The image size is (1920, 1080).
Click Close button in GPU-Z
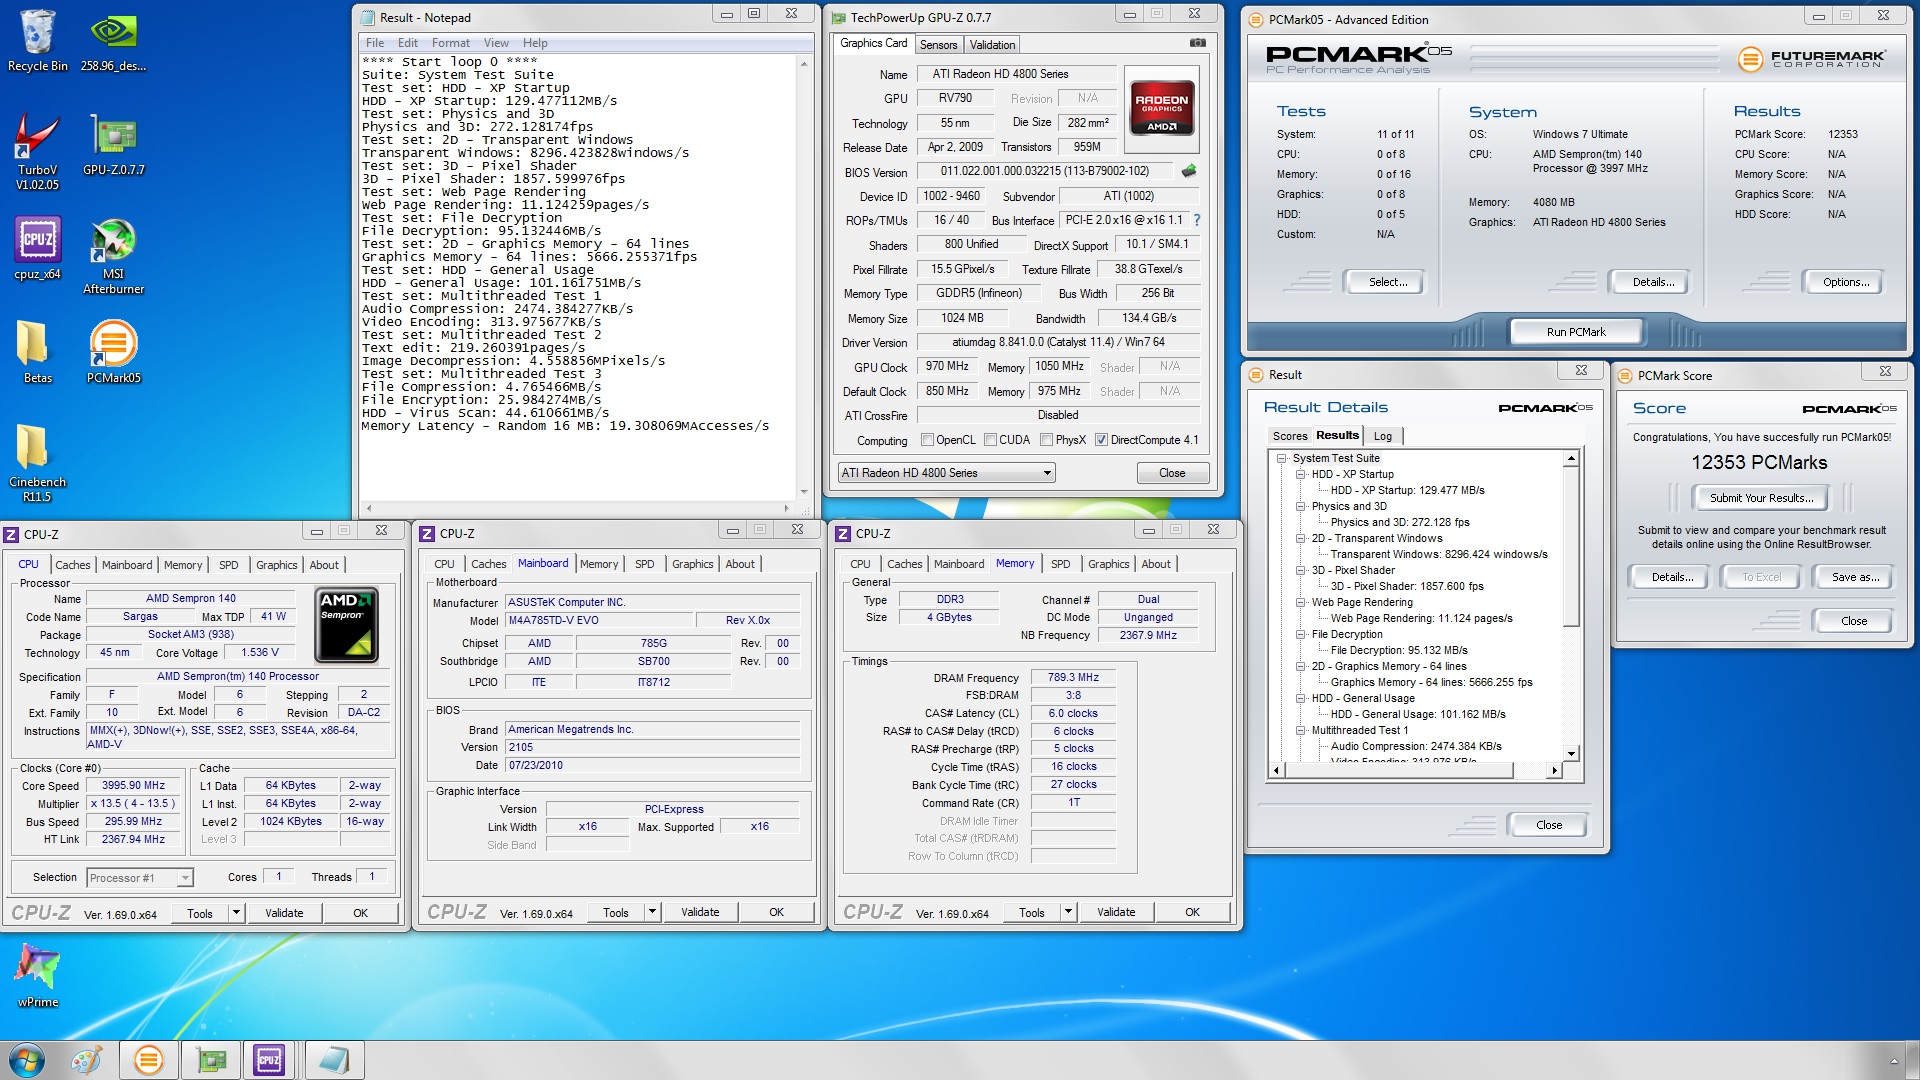pyautogui.click(x=1172, y=473)
